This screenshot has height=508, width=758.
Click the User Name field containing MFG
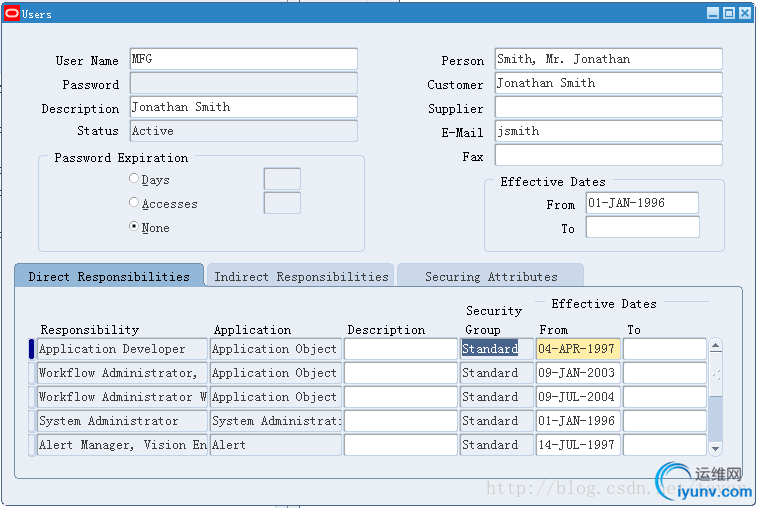(x=244, y=59)
